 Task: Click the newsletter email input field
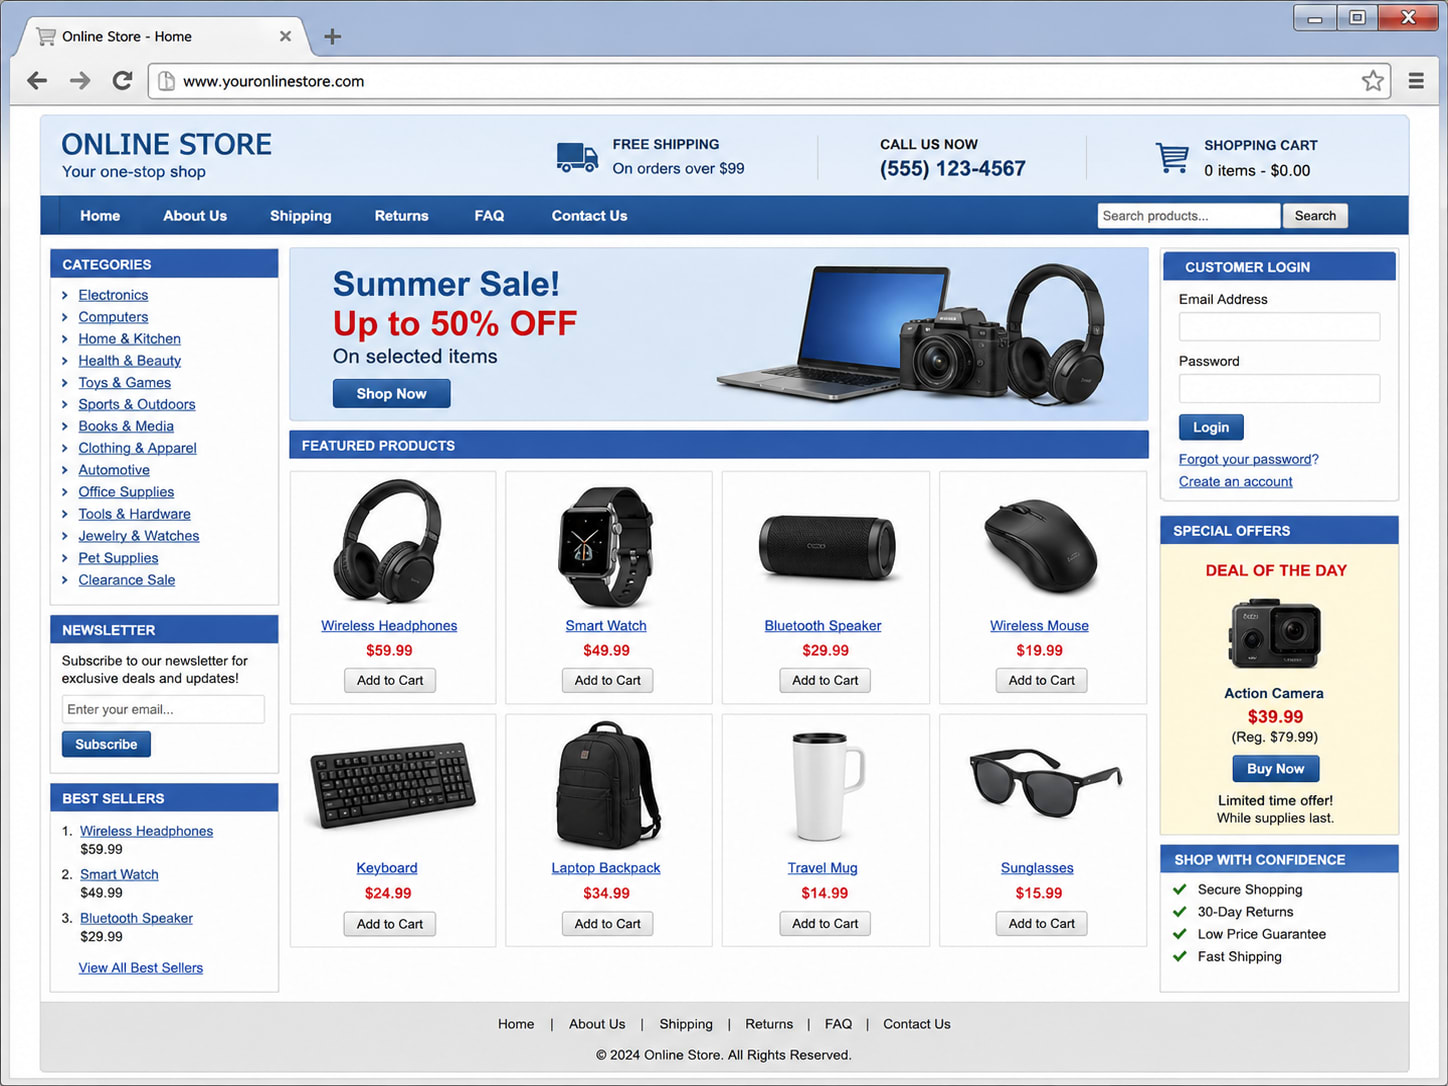pyautogui.click(x=163, y=709)
